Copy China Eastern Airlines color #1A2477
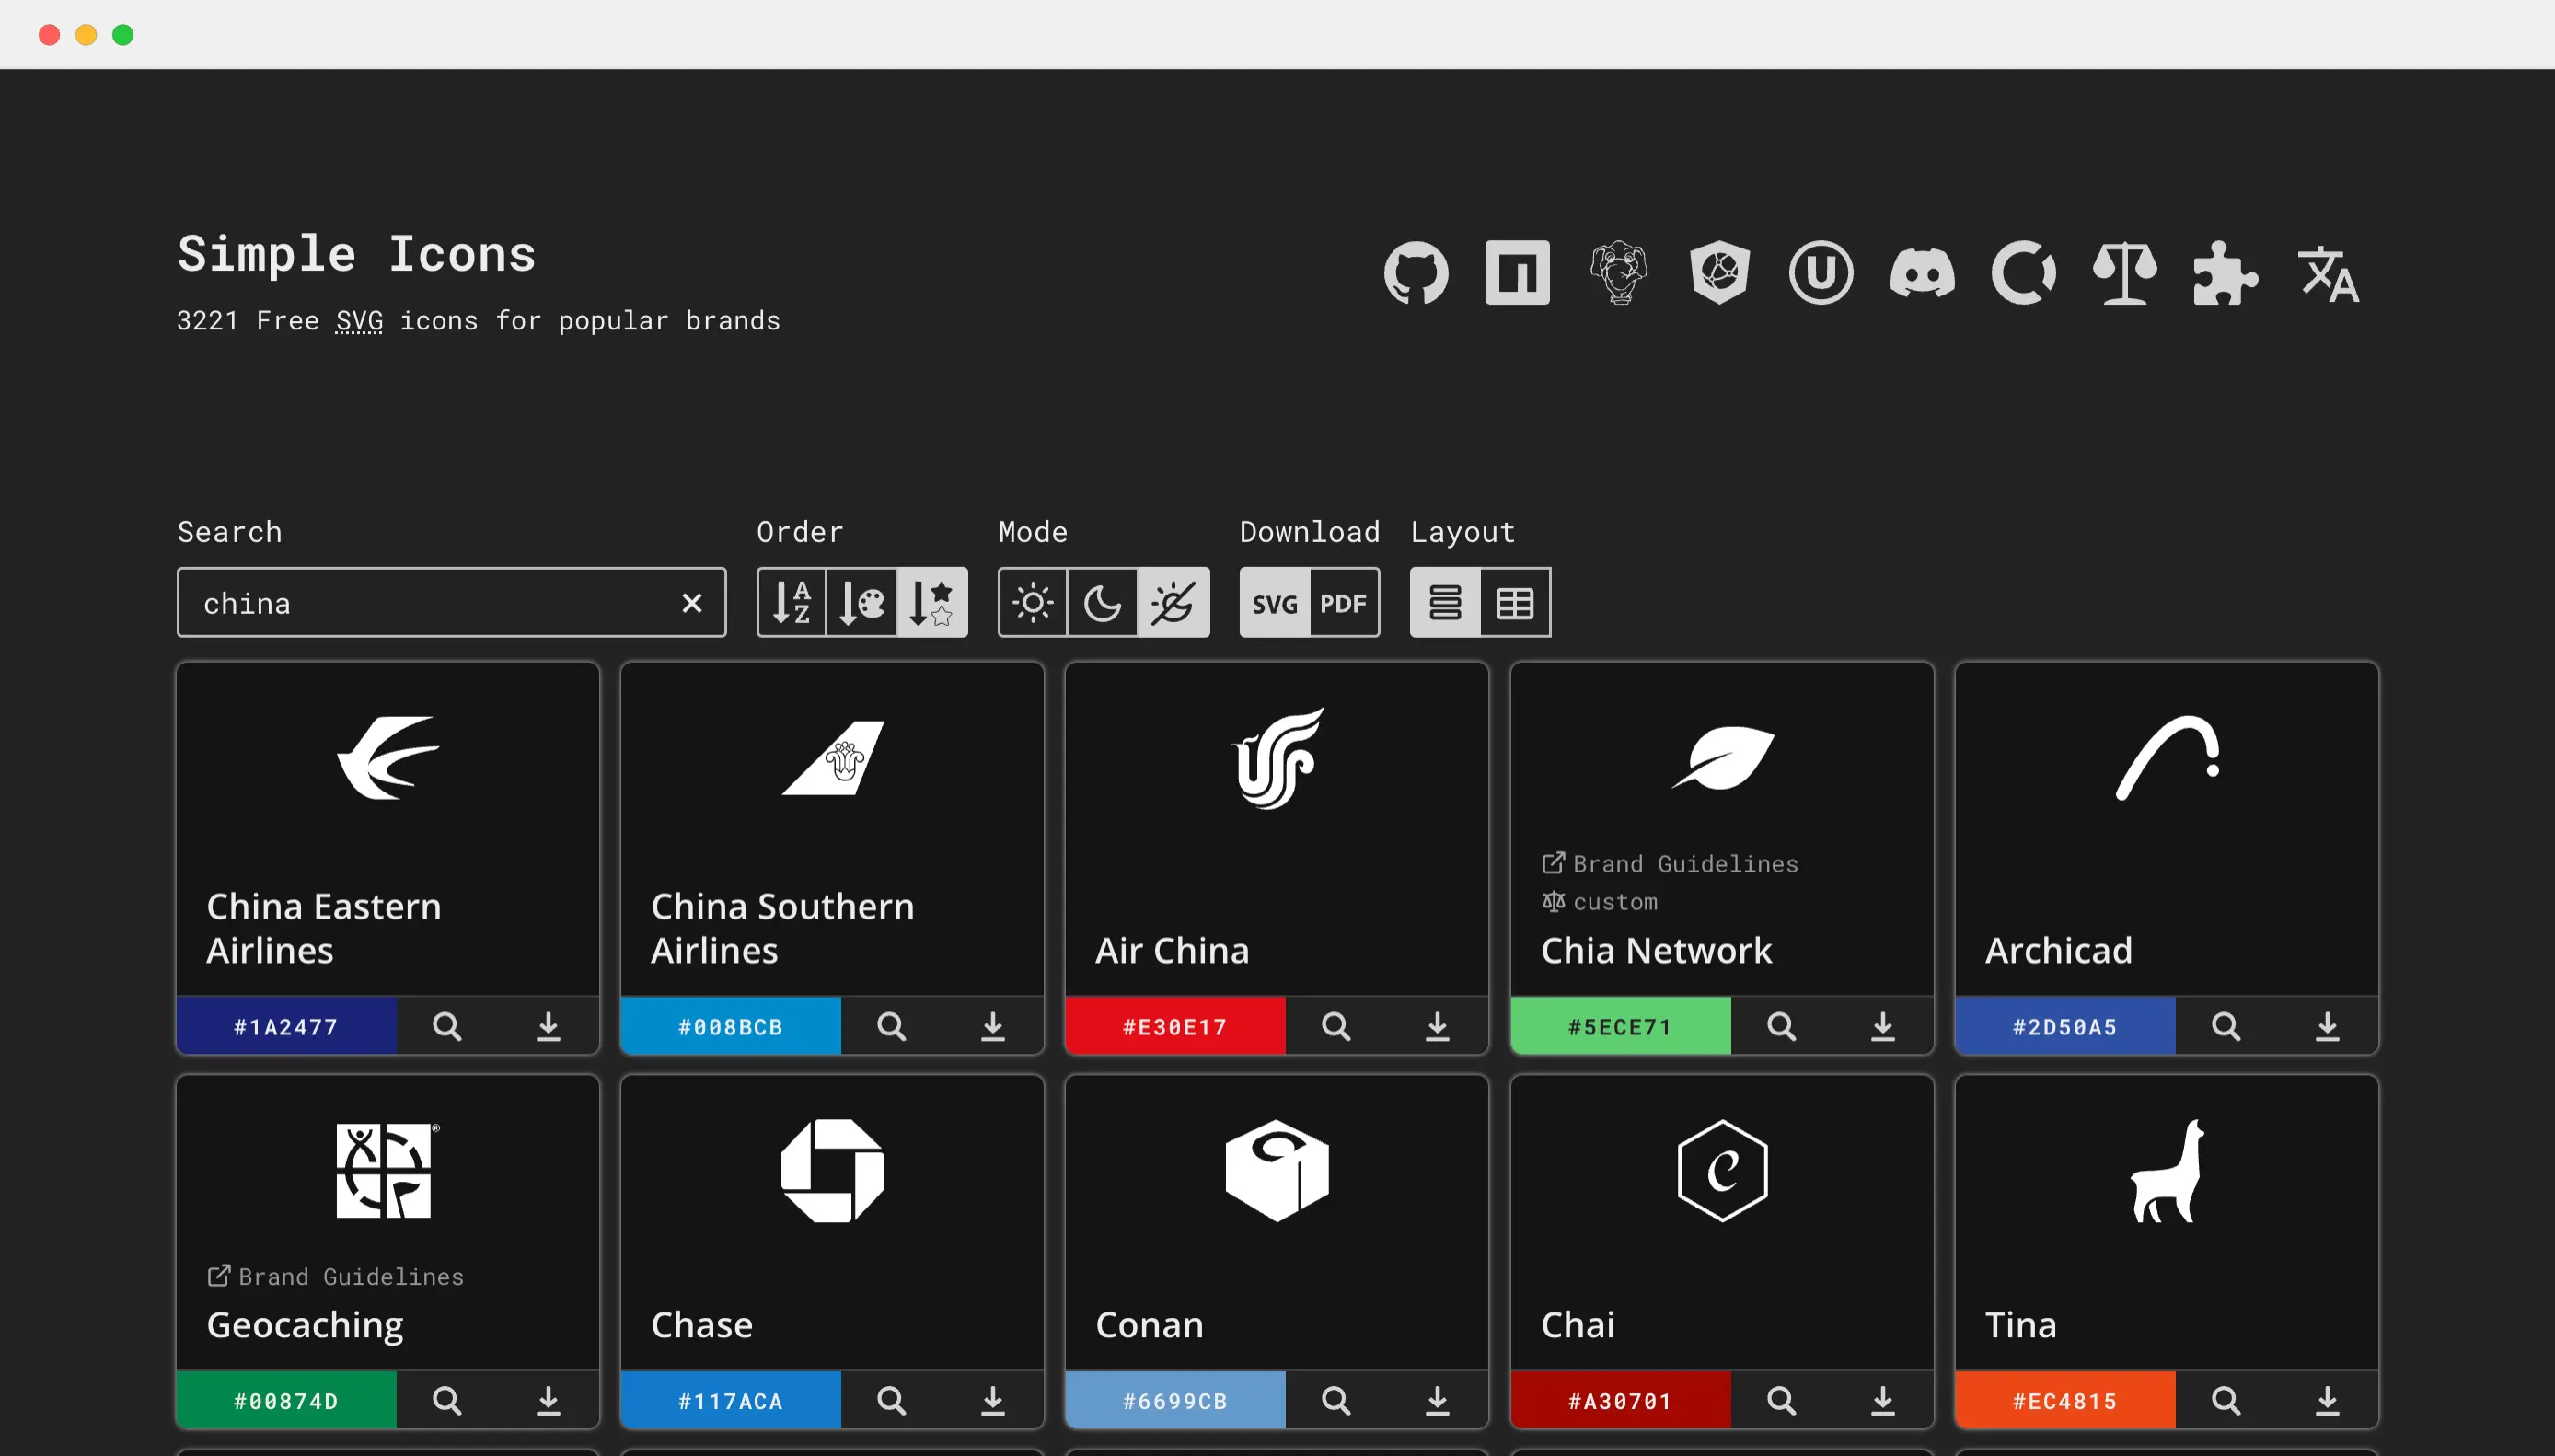This screenshot has height=1456, width=2555. point(286,1026)
